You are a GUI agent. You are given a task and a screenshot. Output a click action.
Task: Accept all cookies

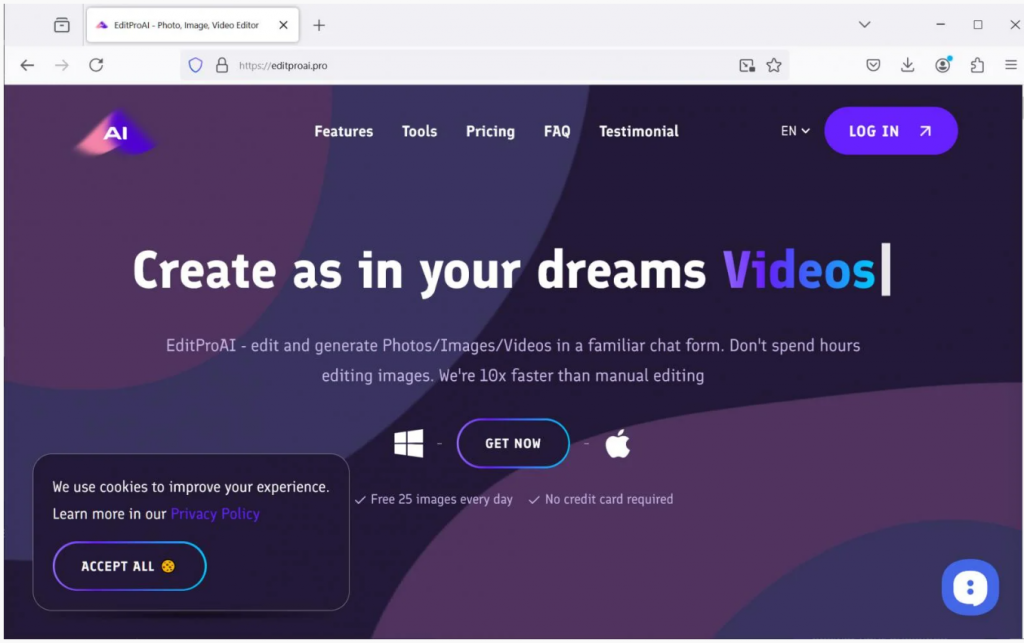coord(129,566)
